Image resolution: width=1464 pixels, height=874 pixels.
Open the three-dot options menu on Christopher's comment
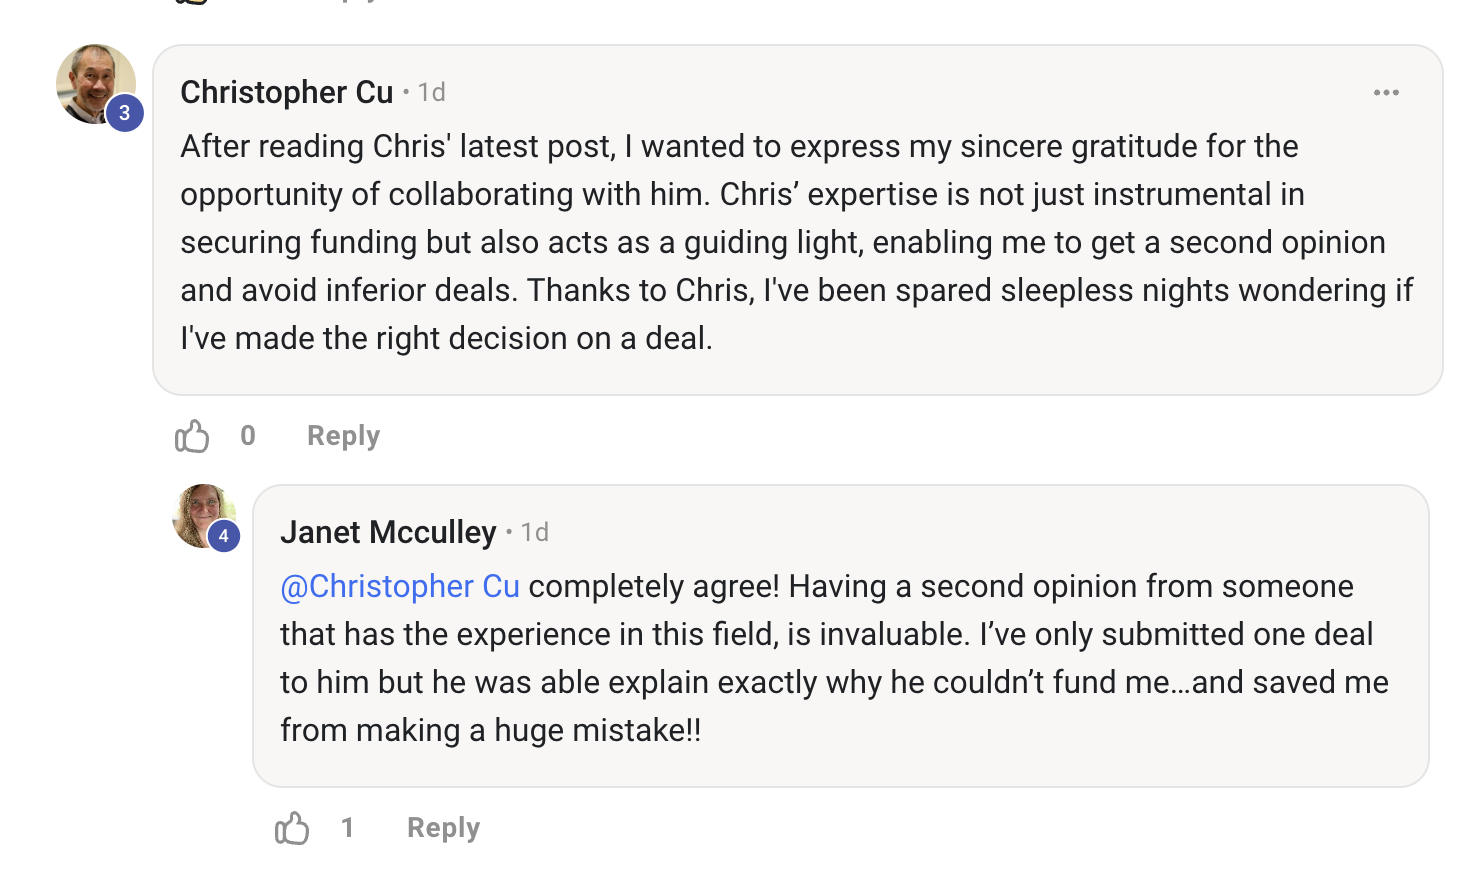coord(1386,93)
